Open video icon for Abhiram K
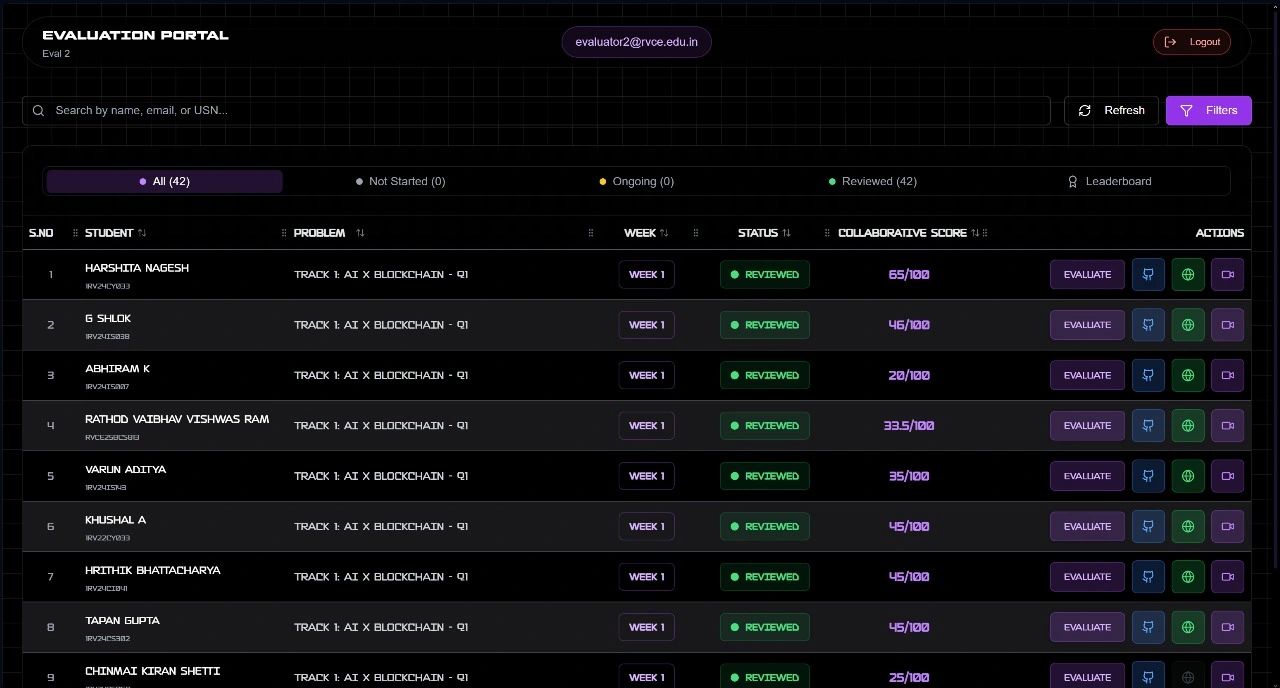The image size is (1280, 688). pyautogui.click(x=1227, y=376)
